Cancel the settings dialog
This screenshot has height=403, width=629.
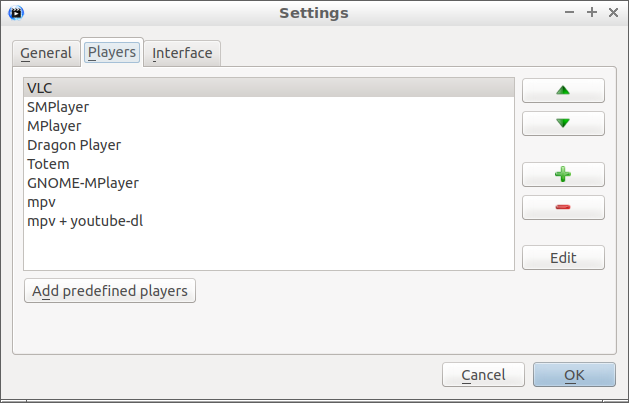point(483,375)
